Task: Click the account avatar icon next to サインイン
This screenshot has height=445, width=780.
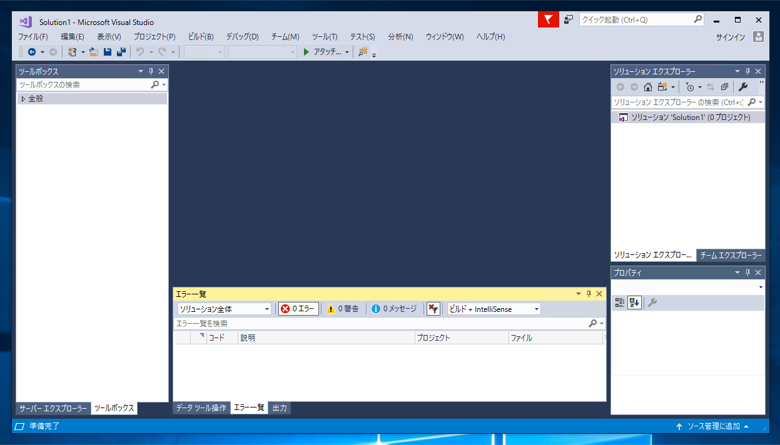Action: 758,37
